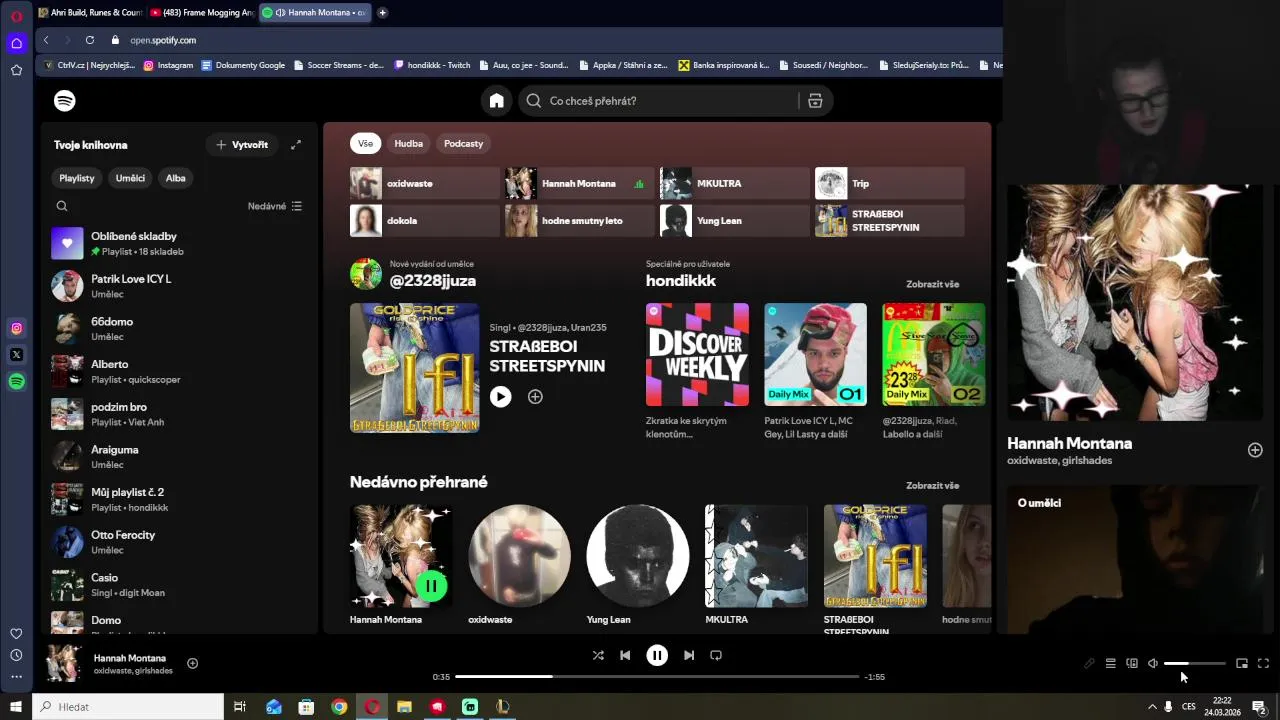Click the Vytvořit button in library
The width and height of the screenshot is (1280, 720).
click(242, 144)
